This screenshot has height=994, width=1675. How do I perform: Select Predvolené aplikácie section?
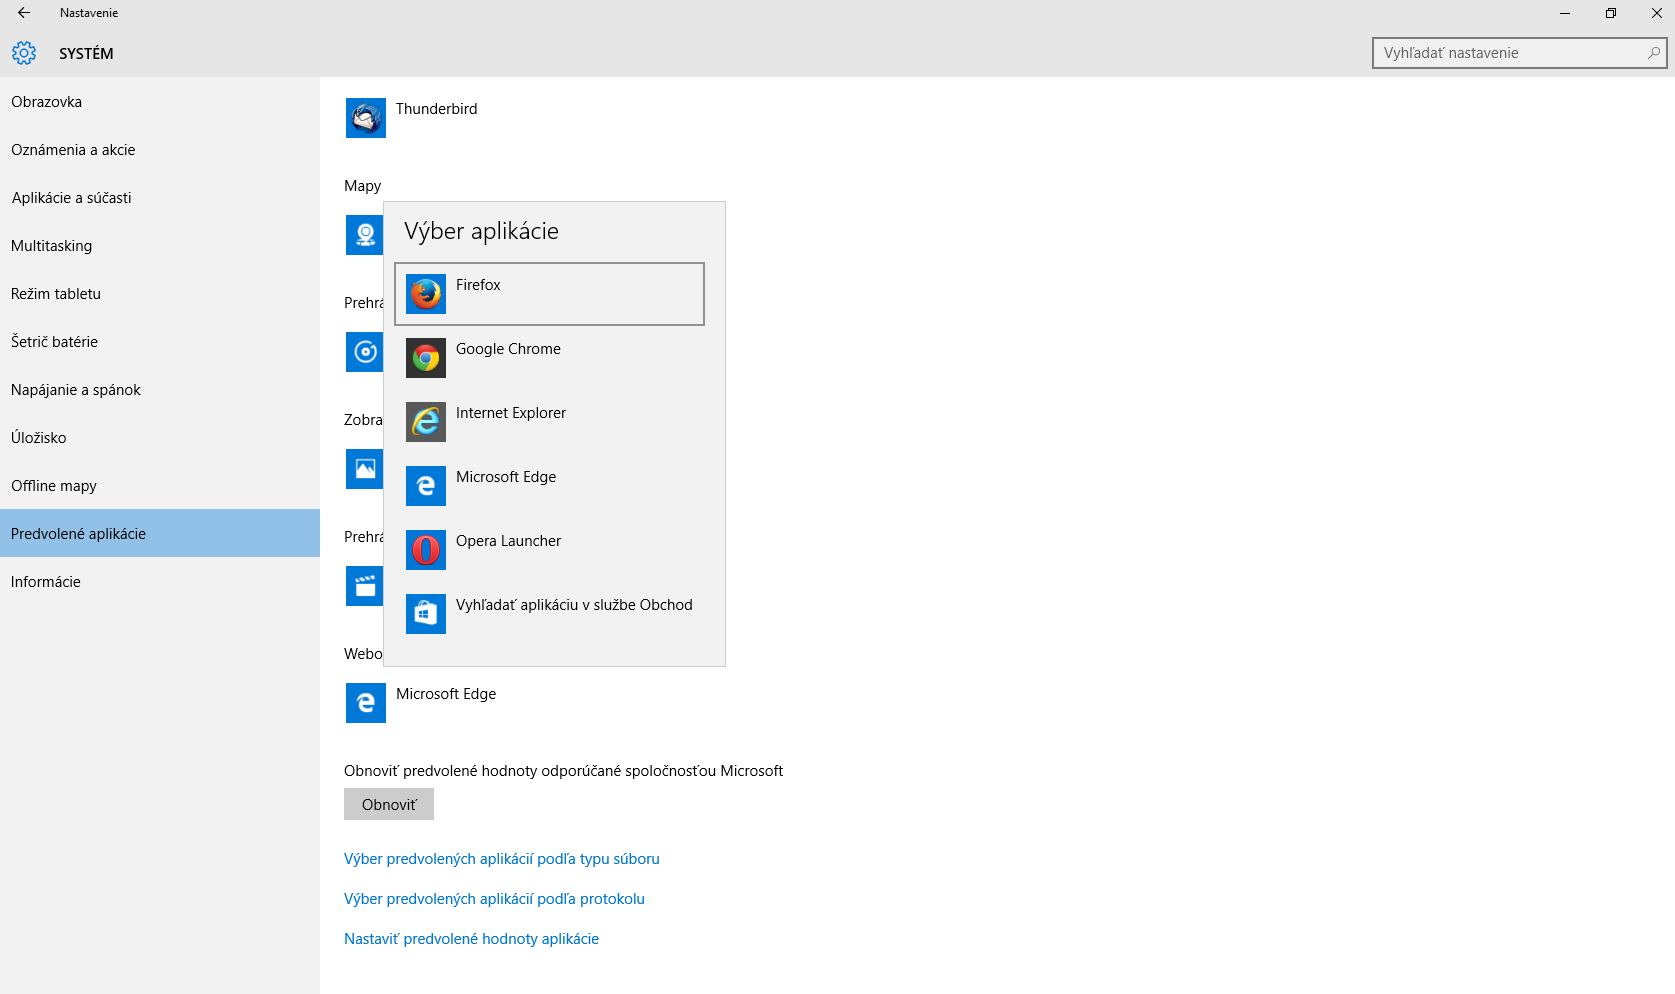(160, 533)
